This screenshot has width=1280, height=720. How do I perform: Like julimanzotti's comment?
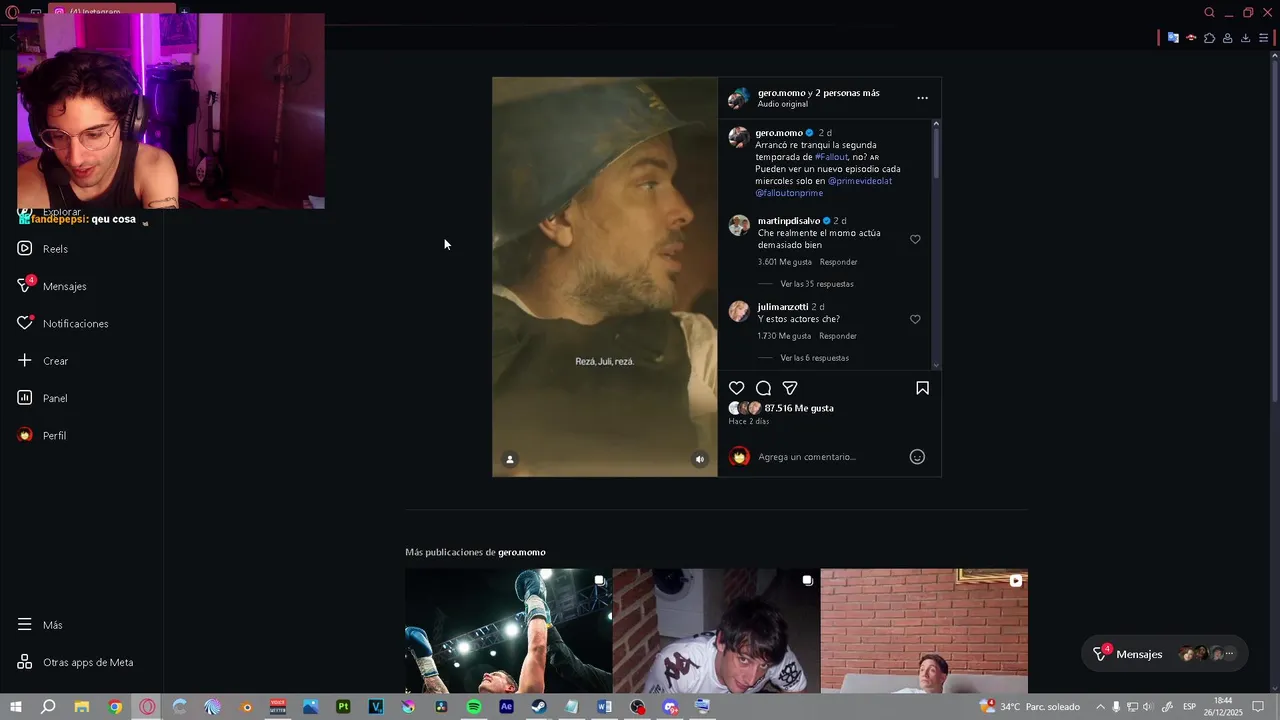pyautogui.click(x=915, y=320)
